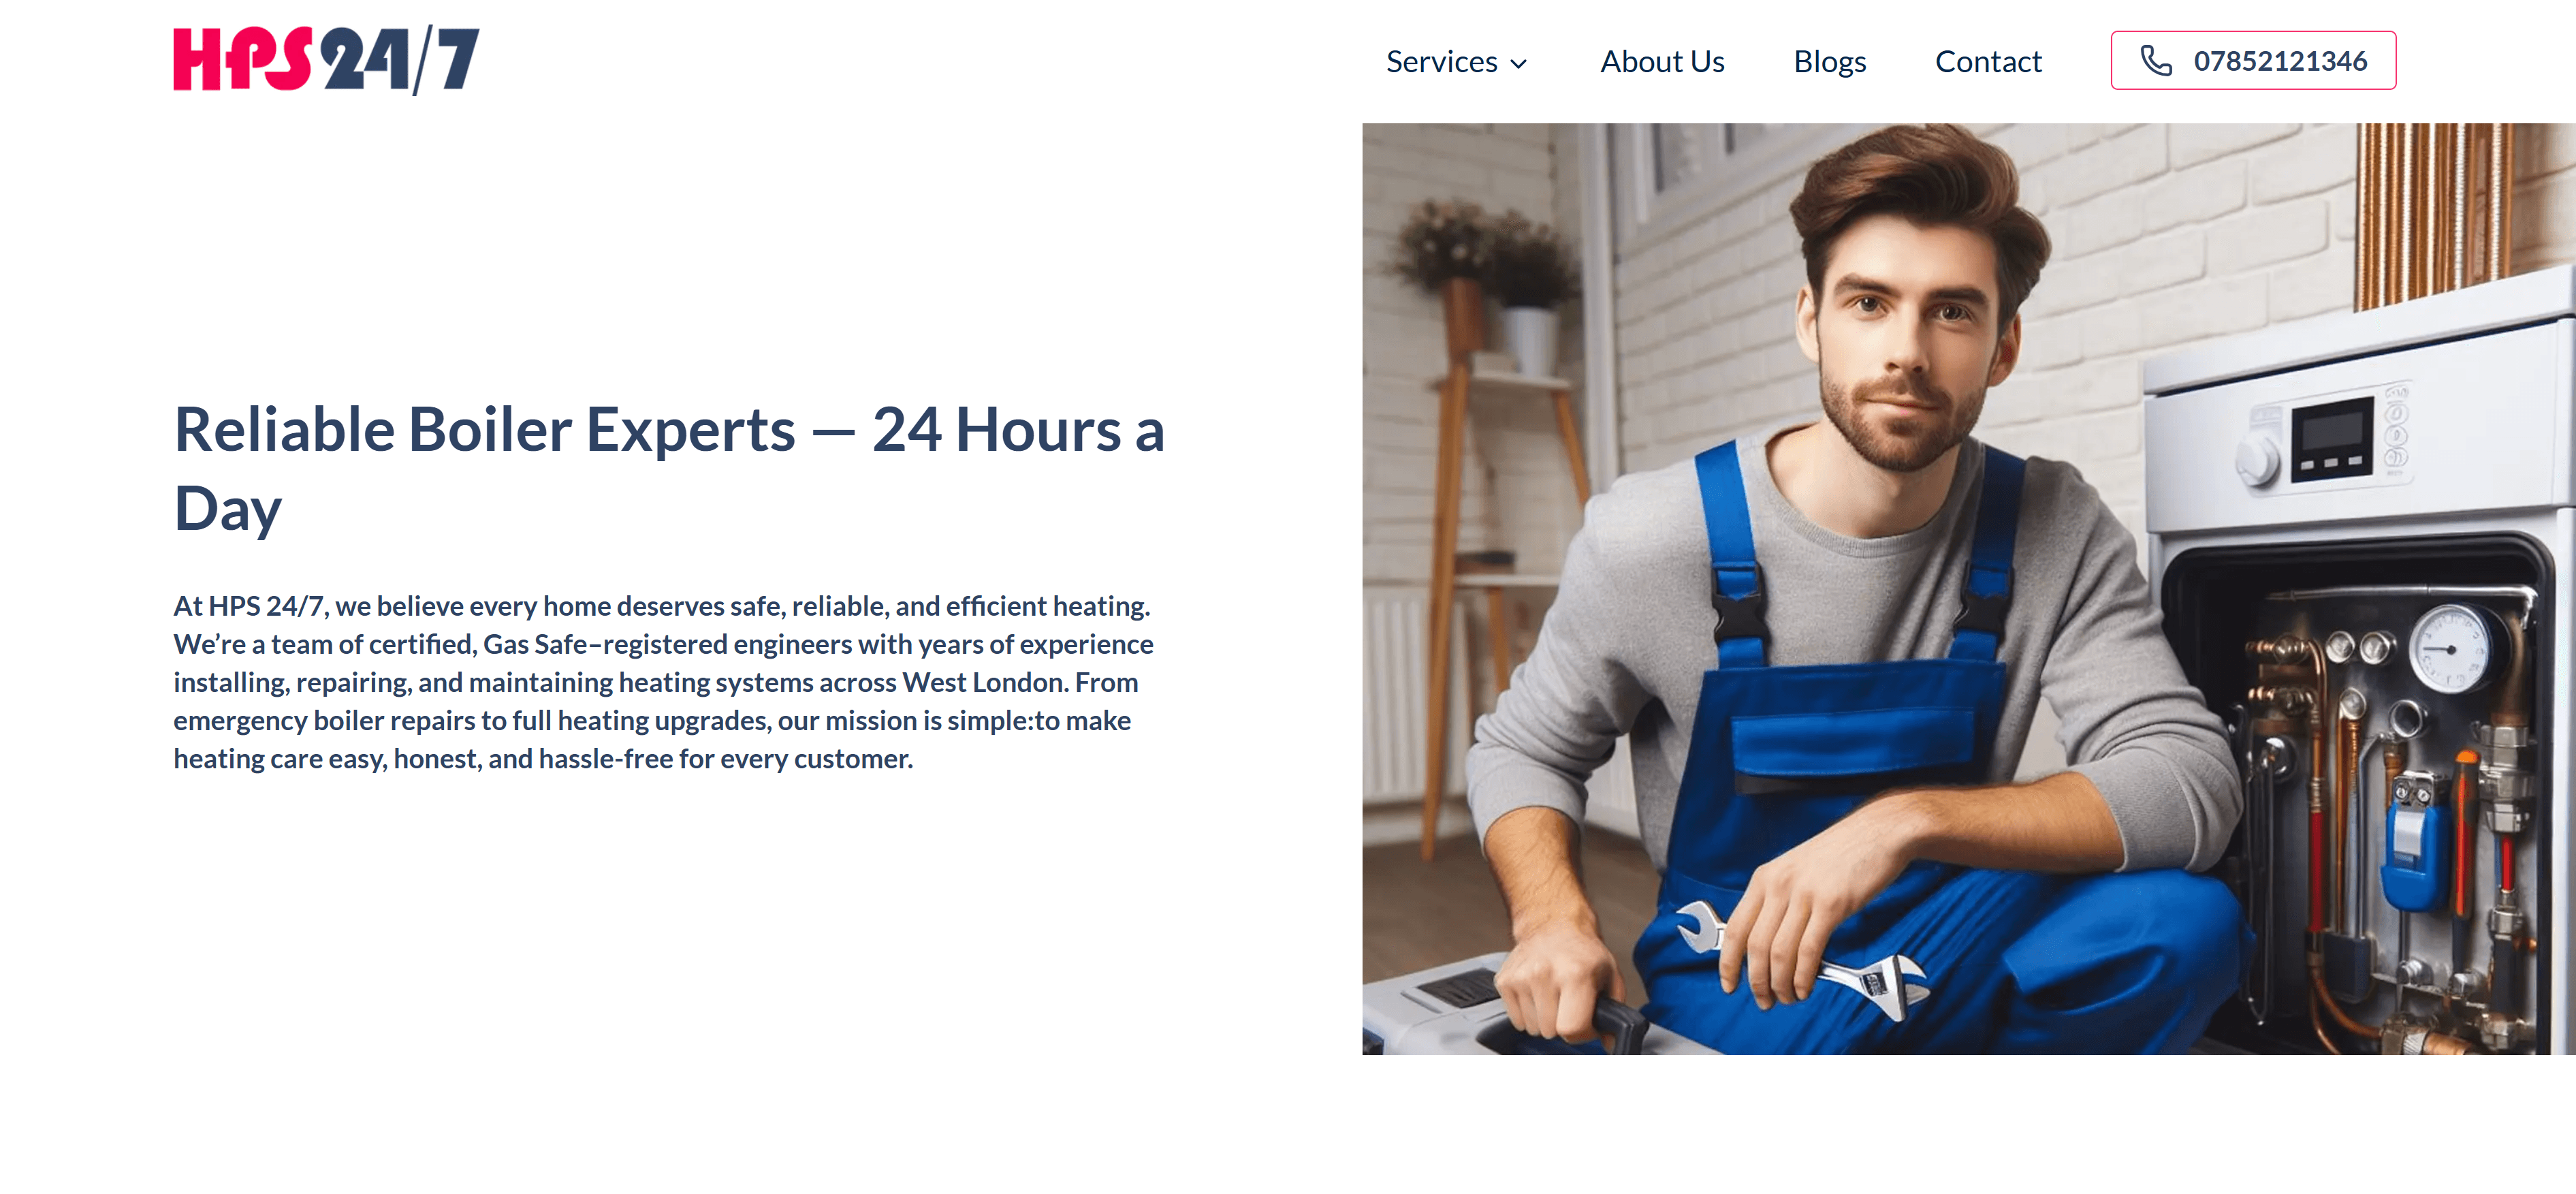This screenshot has height=1194, width=2576.
Task: Call the number 07852121346
Action: (x=2253, y=61)
